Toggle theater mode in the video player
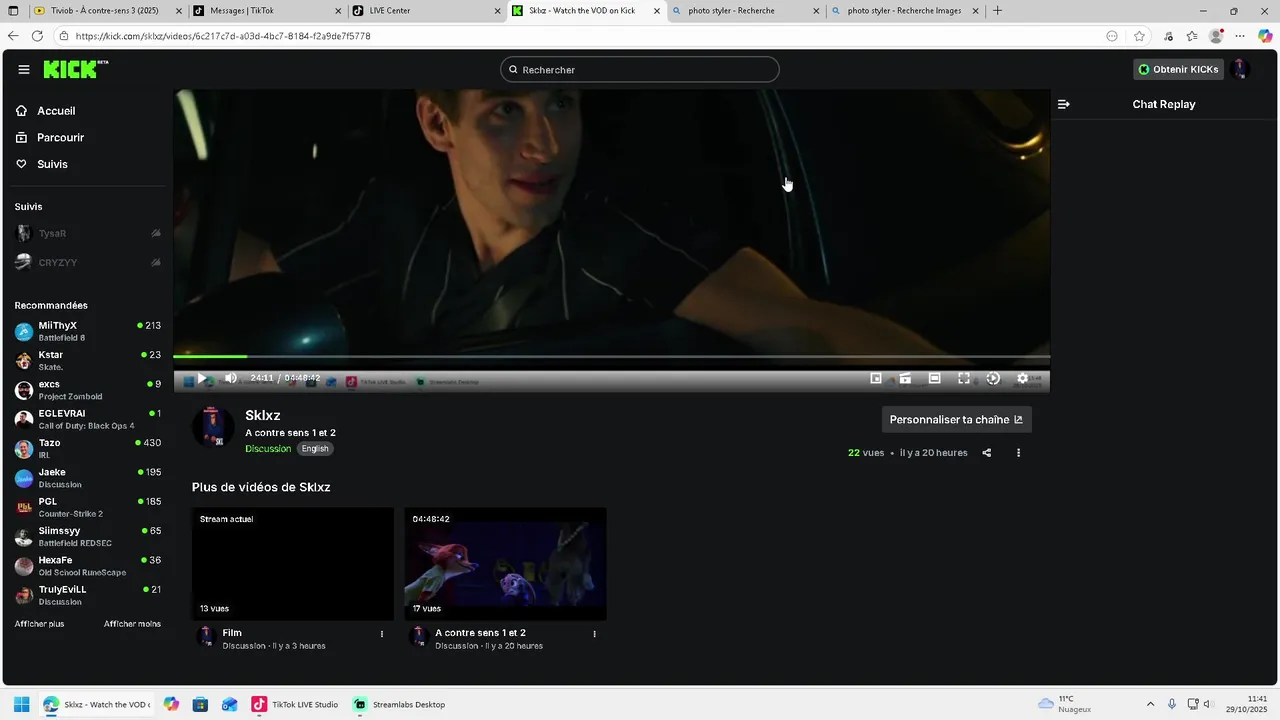The image size is (1280, 720). (x=934, y=378)
